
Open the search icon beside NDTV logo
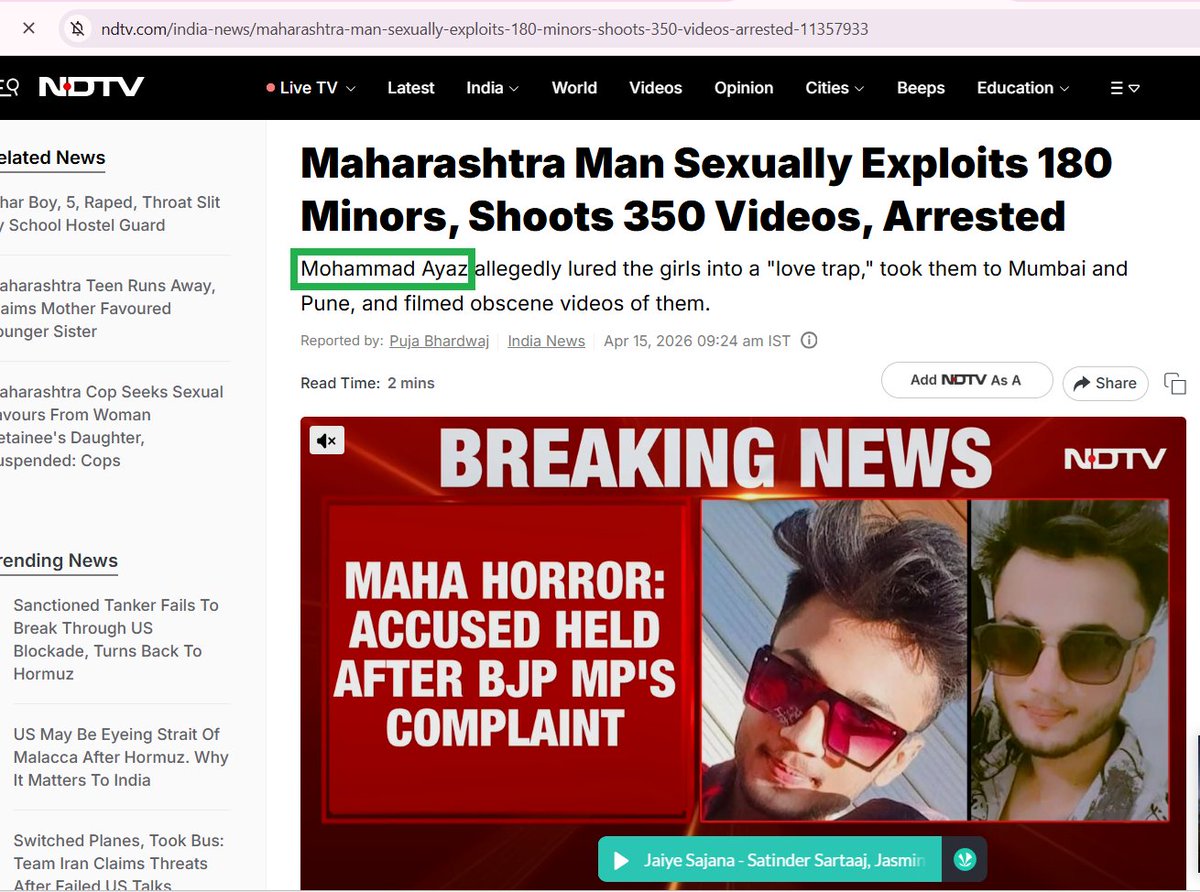(8, 87)
